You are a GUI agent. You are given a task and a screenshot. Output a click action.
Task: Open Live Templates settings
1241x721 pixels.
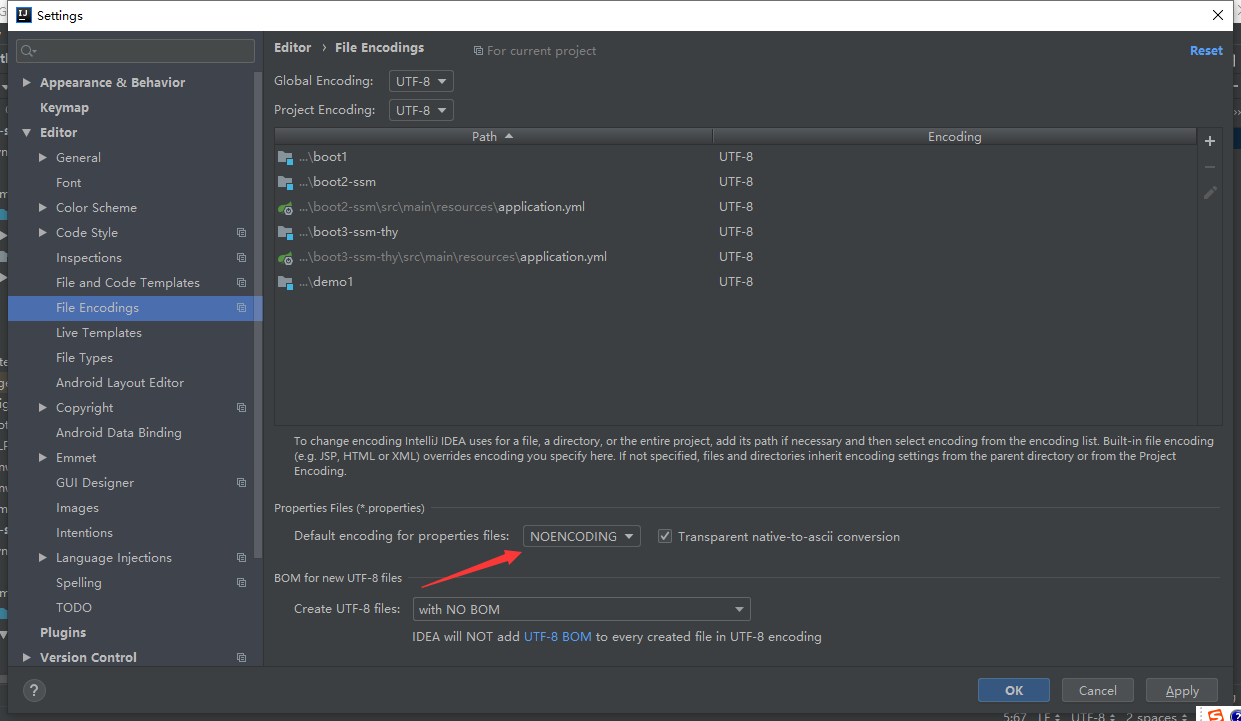point(99,332)
